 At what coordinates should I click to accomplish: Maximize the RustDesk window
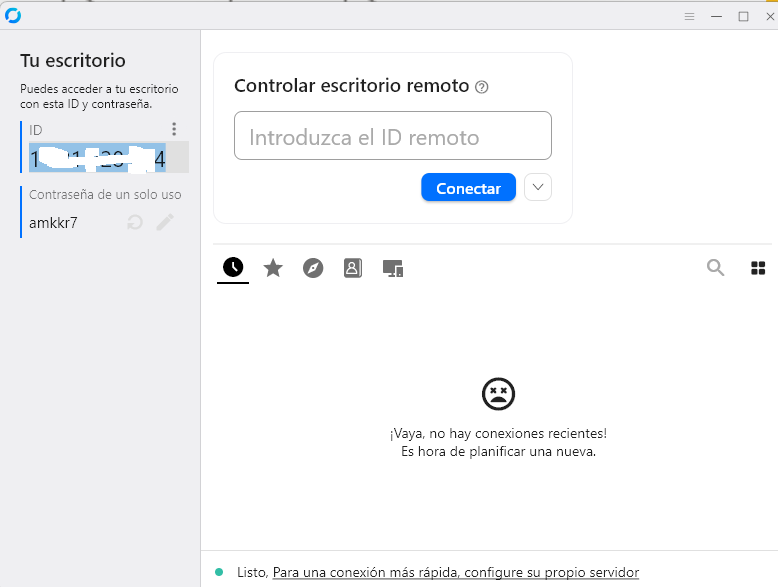pos(743,16)
